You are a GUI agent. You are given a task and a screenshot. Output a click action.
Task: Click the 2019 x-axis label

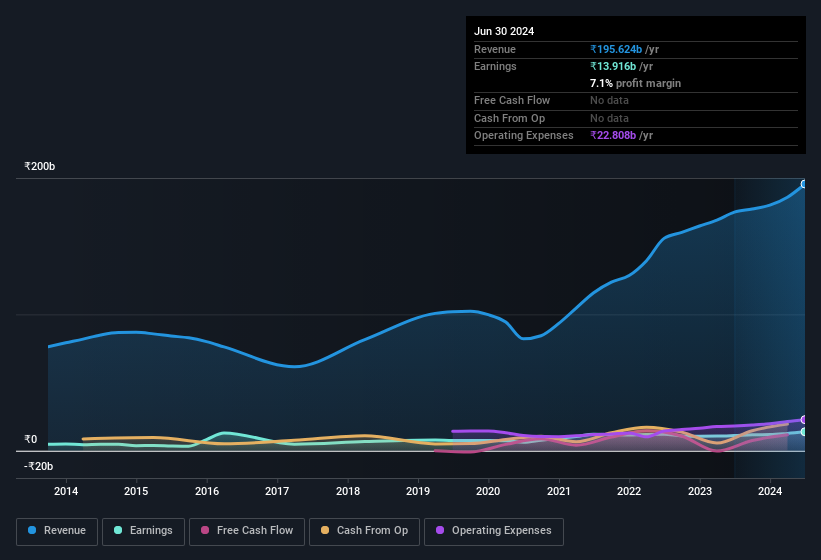pos(418,491)
